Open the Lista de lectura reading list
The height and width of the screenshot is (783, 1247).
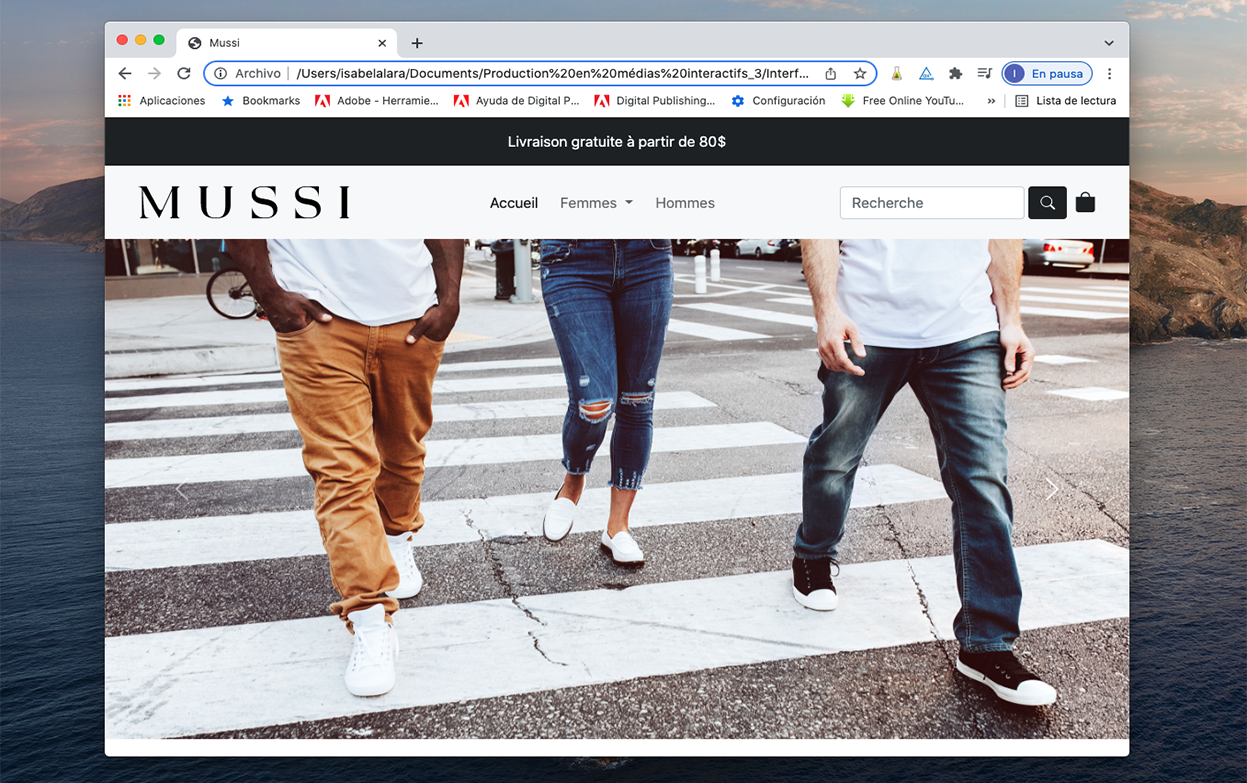[1065, 101]
